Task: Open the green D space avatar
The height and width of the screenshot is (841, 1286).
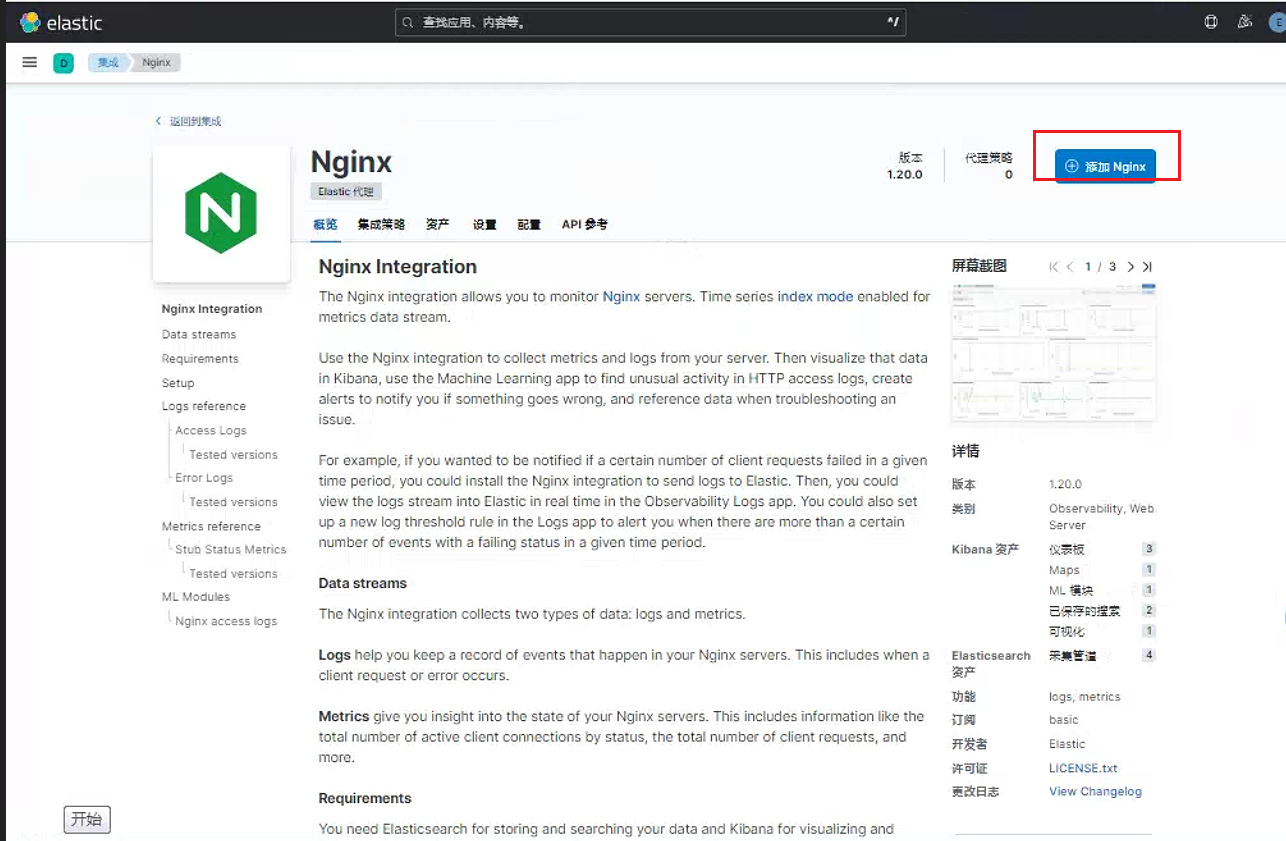Action: coord(63,63)
